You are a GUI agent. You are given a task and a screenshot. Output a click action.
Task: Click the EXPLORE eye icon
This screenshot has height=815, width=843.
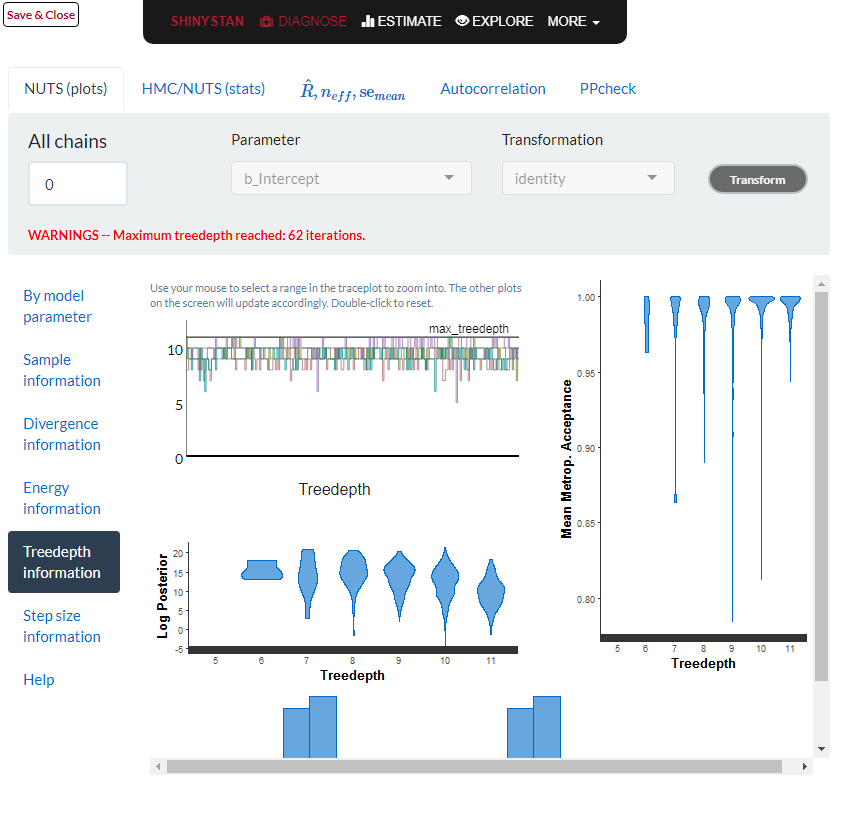tap(461, 21)
